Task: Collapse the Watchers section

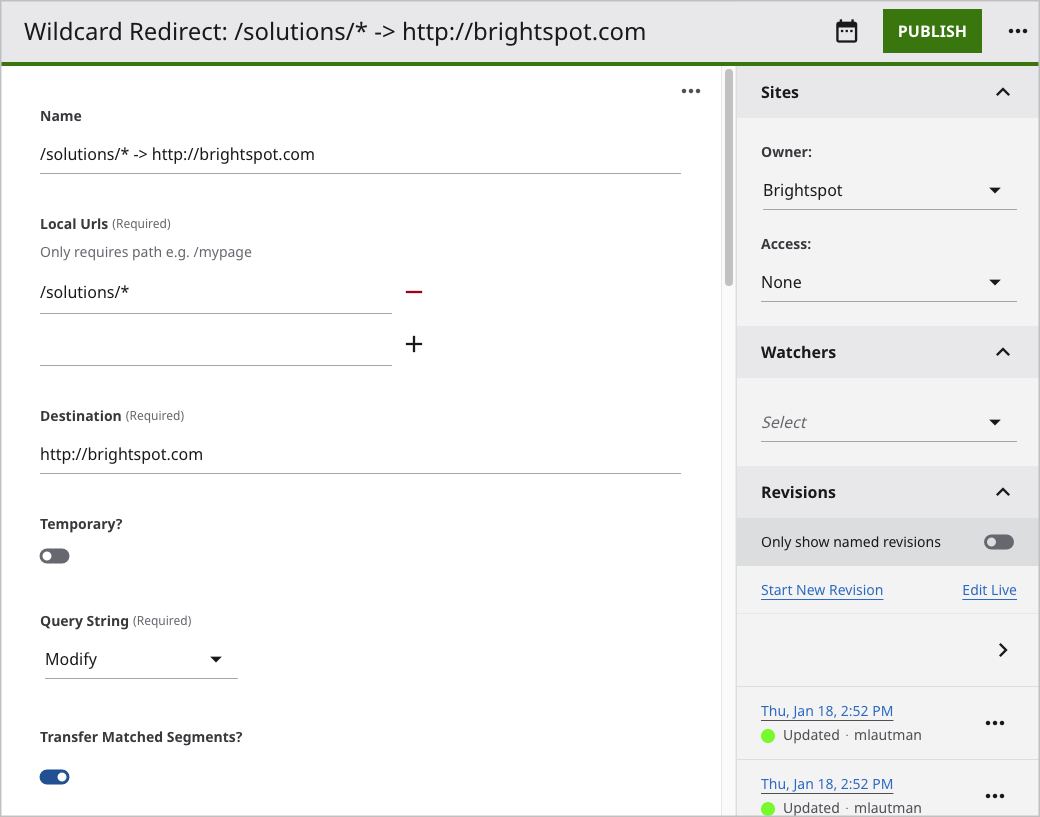Action: point(1003,352)
